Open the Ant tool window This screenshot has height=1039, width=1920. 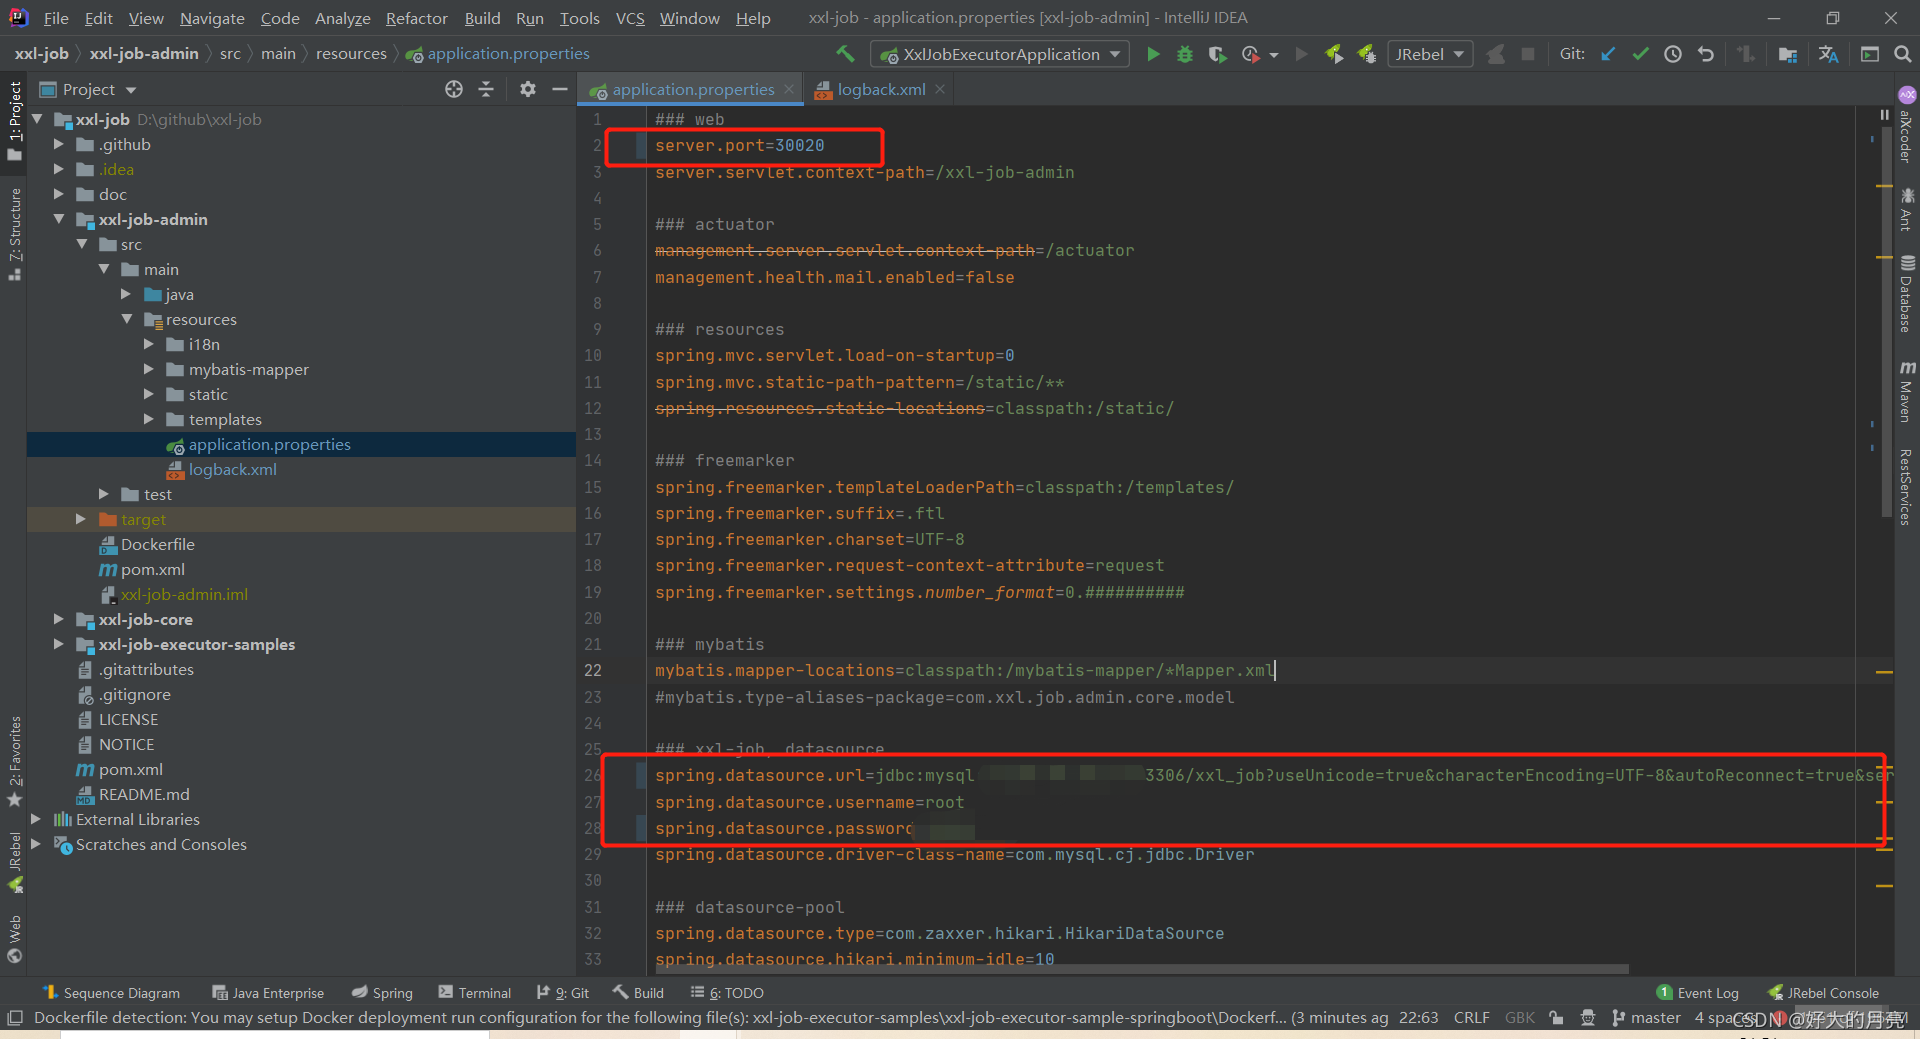pyautogui.click(x=1907, y=210)
